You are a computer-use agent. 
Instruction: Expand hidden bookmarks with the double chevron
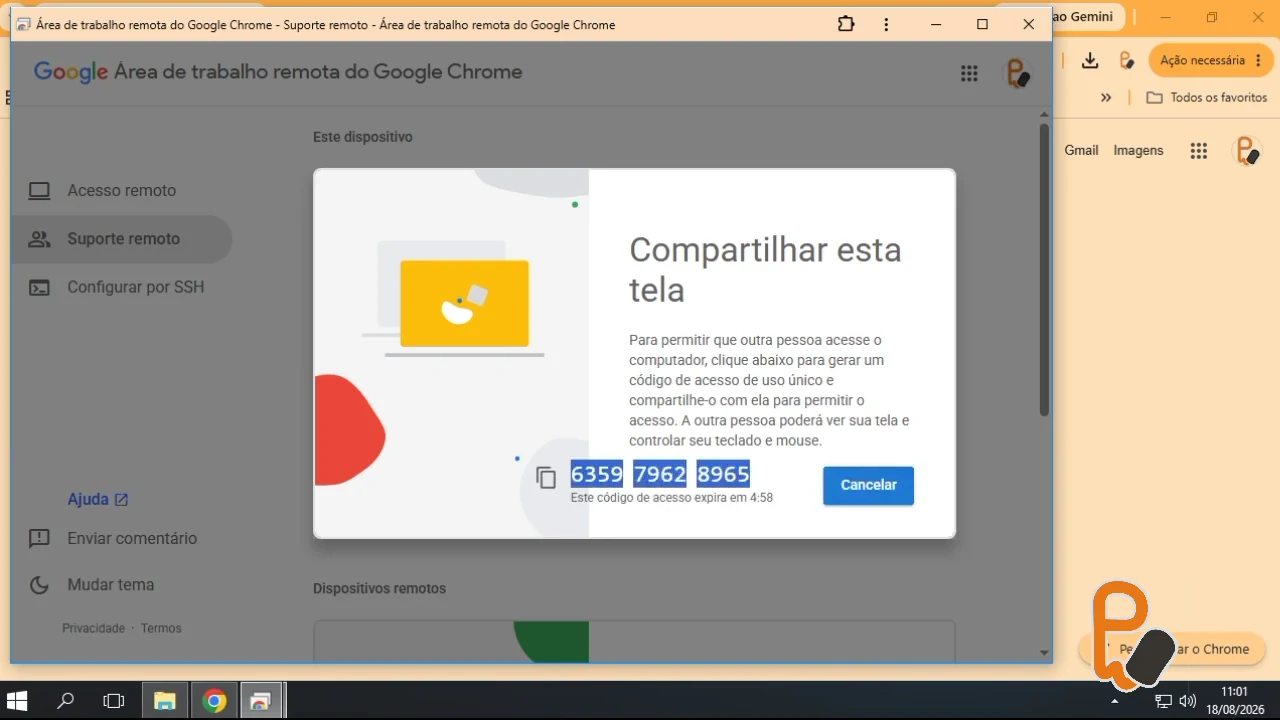point(1106,98)
